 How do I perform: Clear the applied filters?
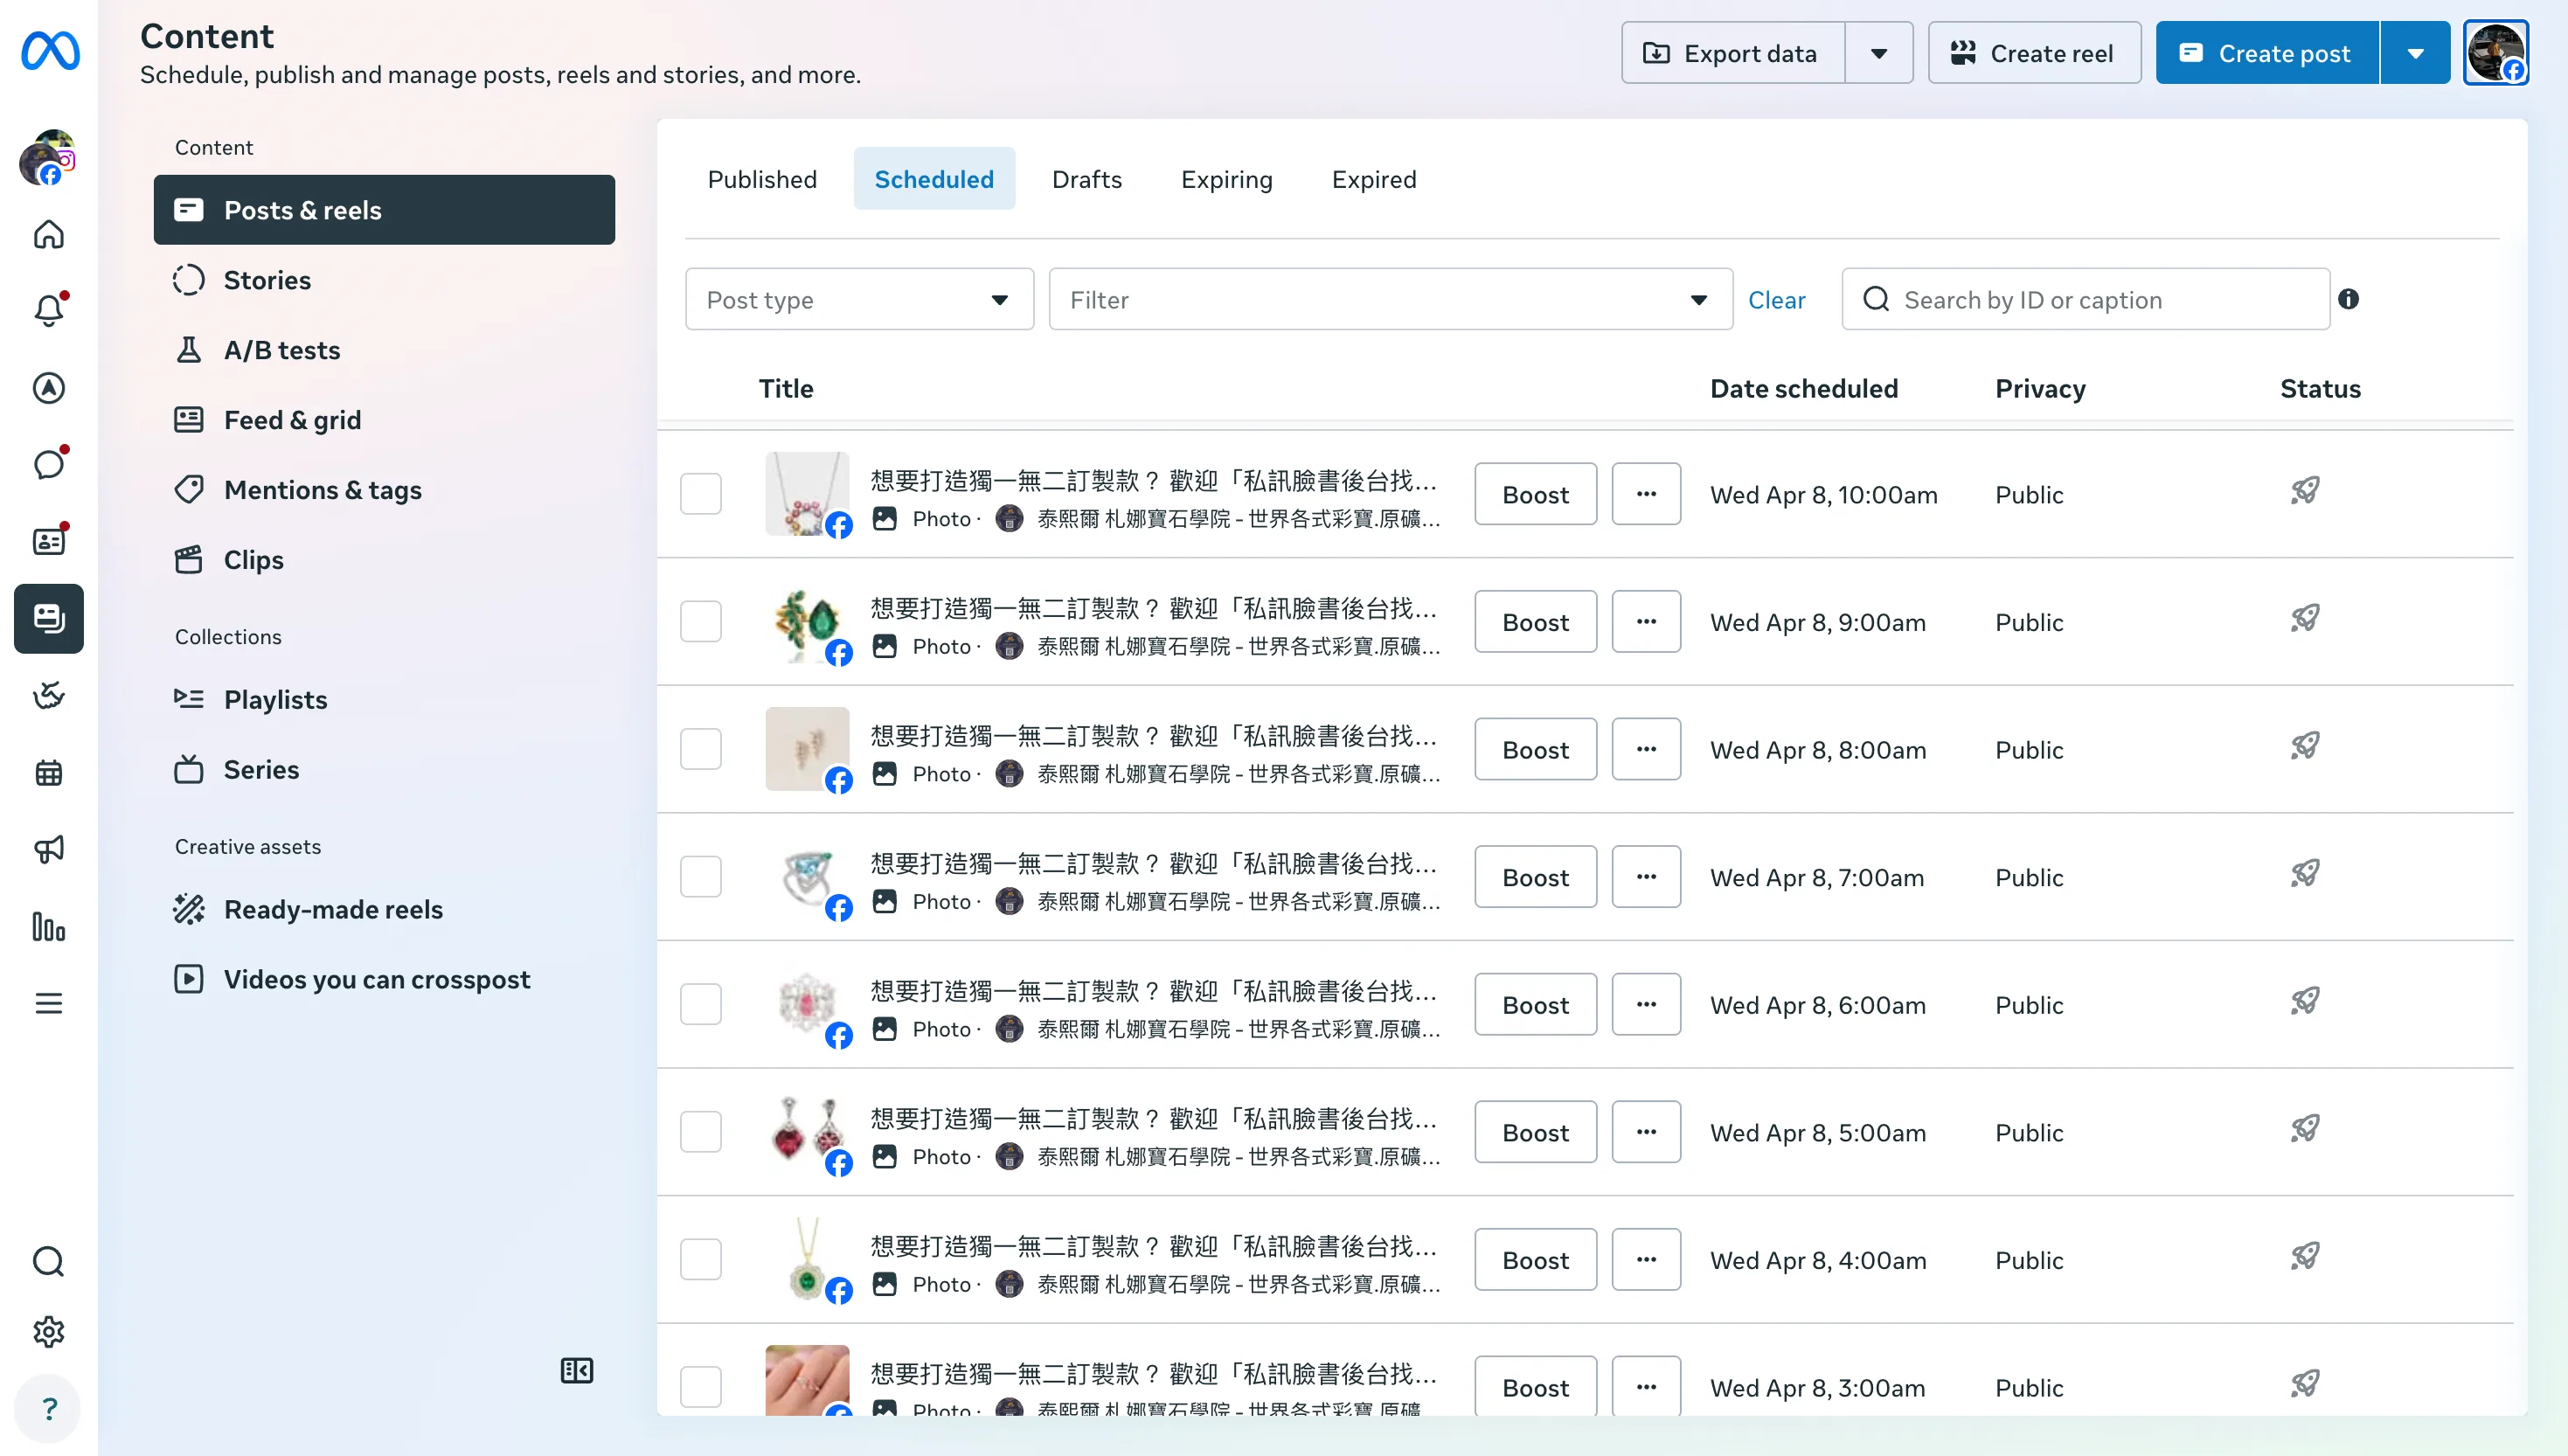pyautogui.click(x=1776, y=299)
